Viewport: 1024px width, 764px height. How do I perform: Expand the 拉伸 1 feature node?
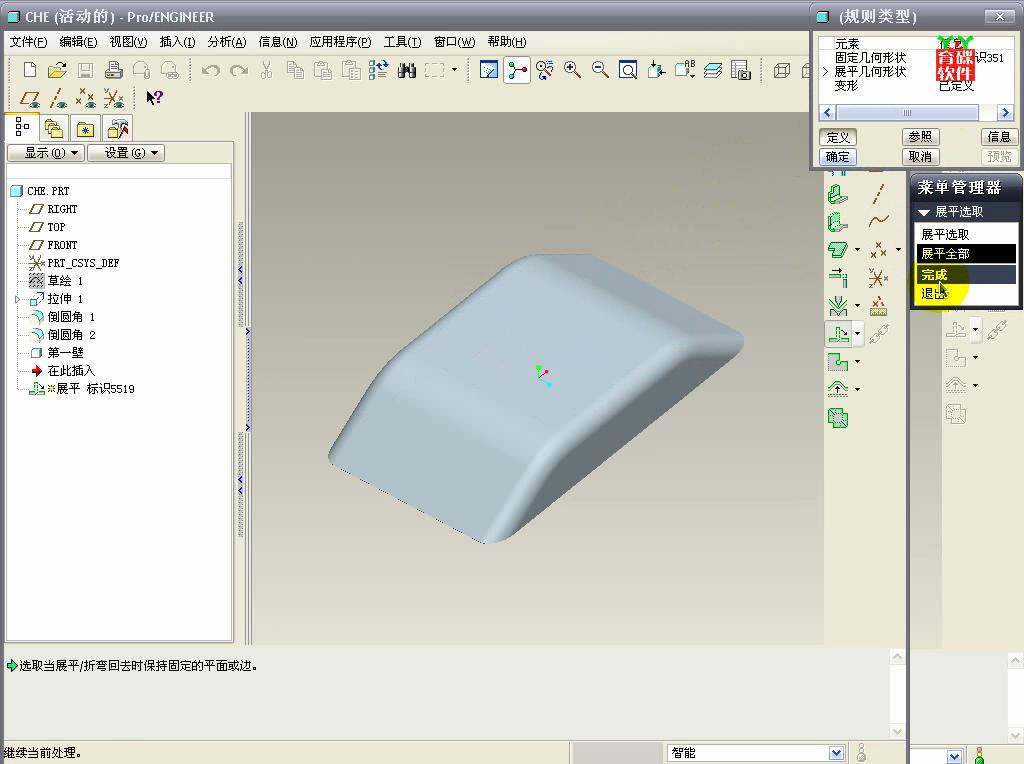(18, 299)
